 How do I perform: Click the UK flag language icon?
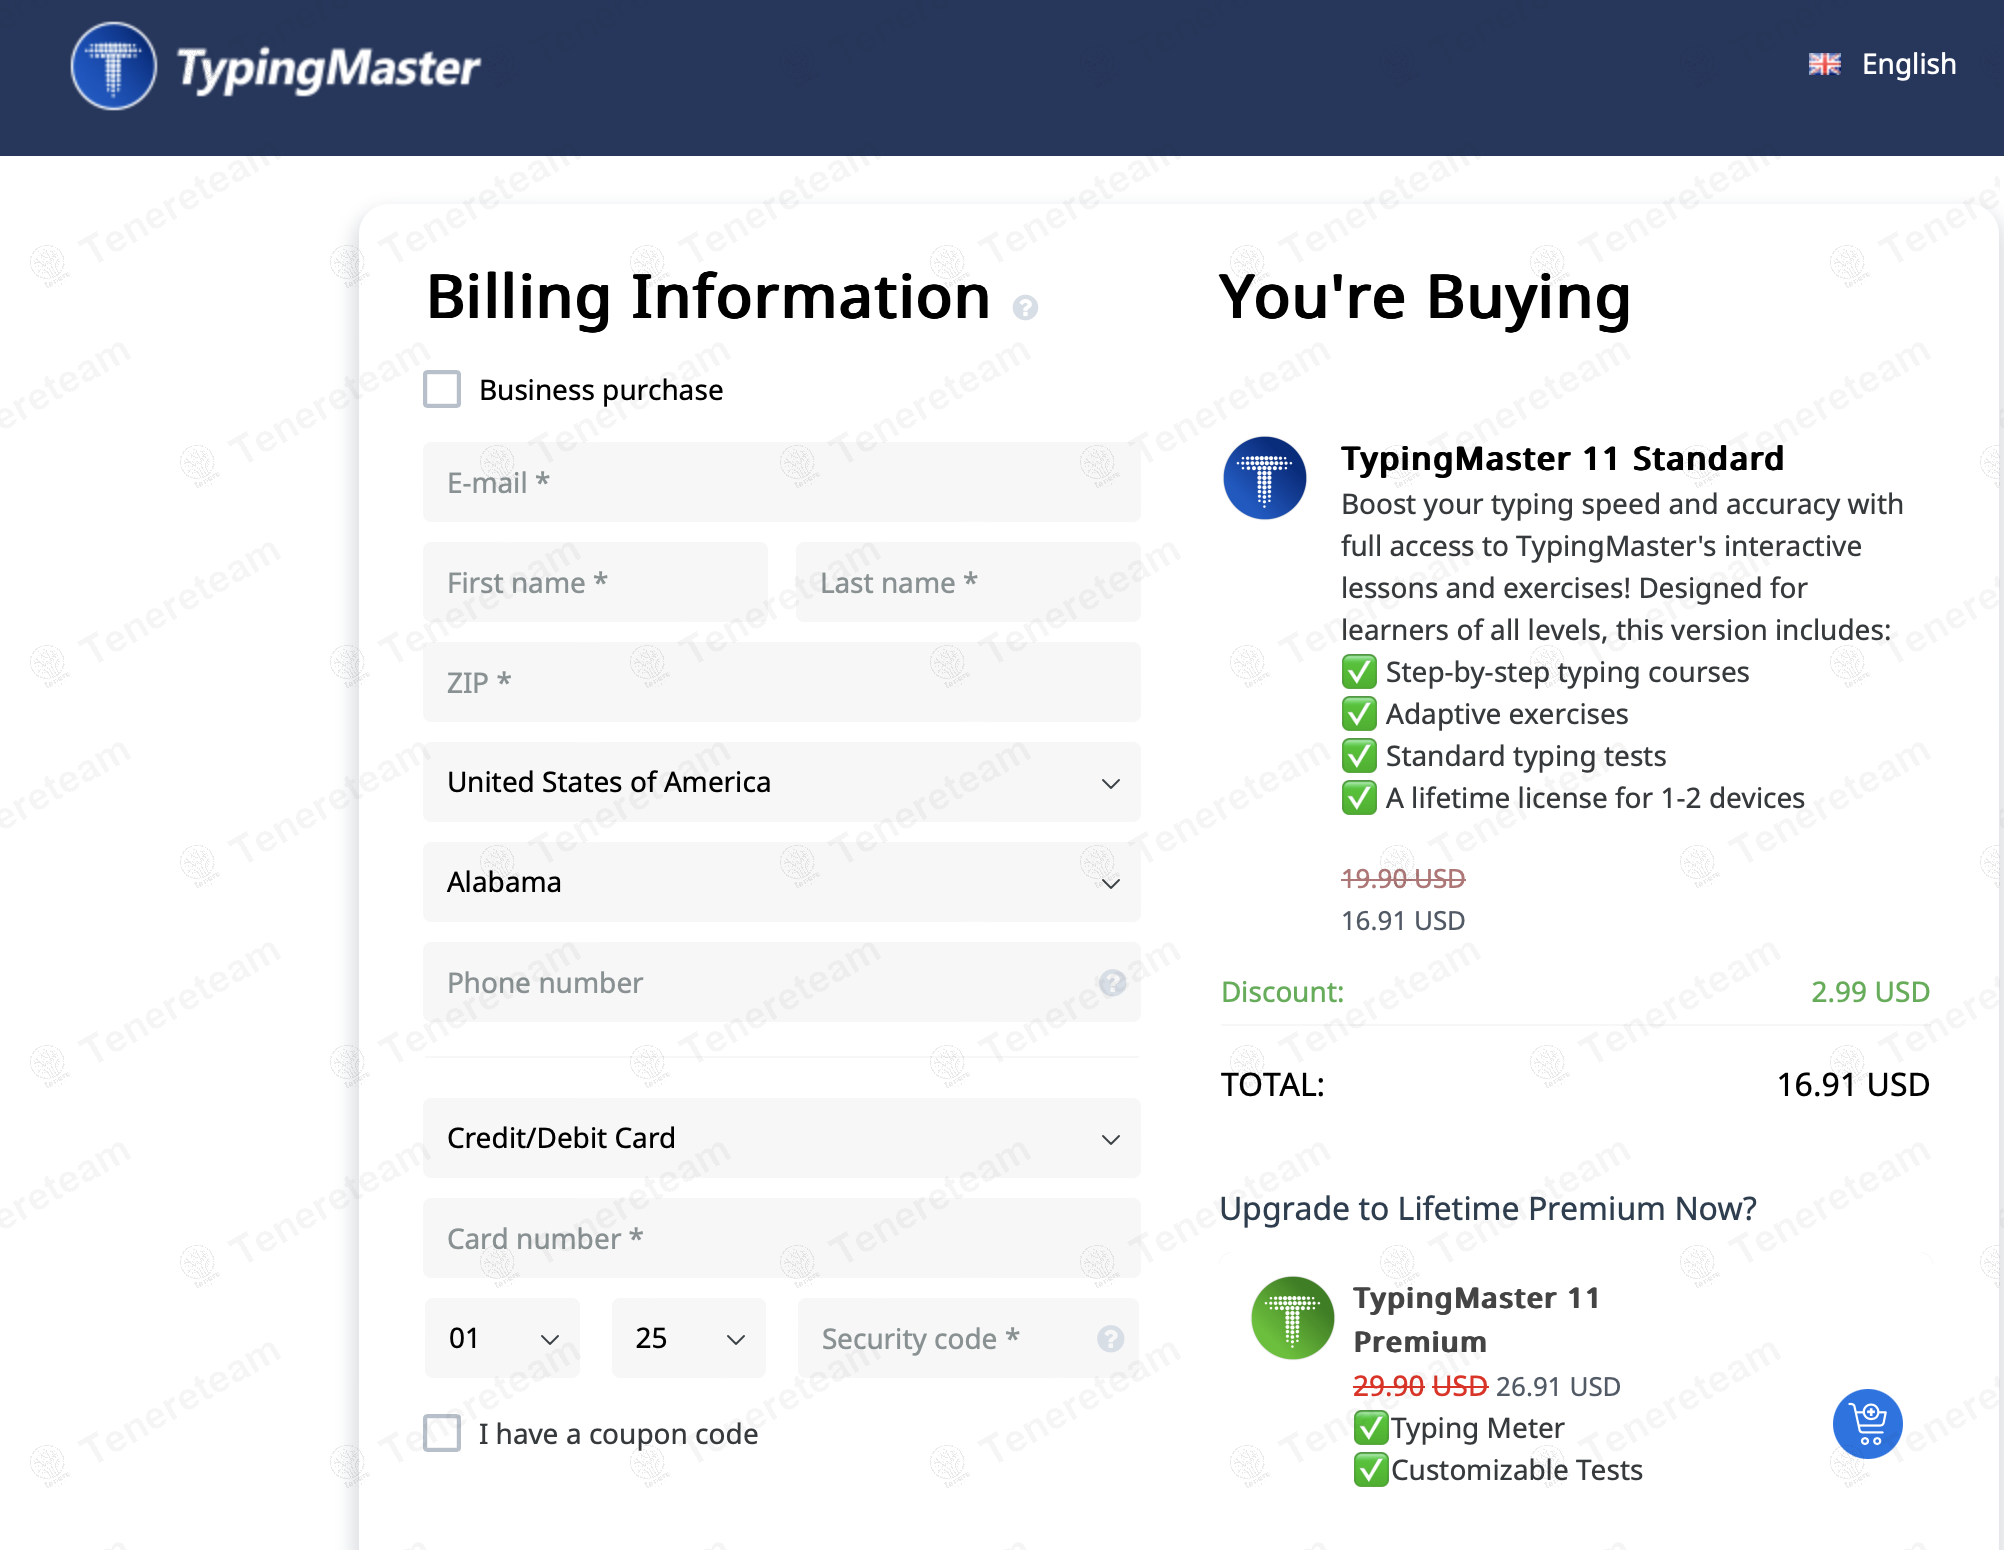point(1823,64)
